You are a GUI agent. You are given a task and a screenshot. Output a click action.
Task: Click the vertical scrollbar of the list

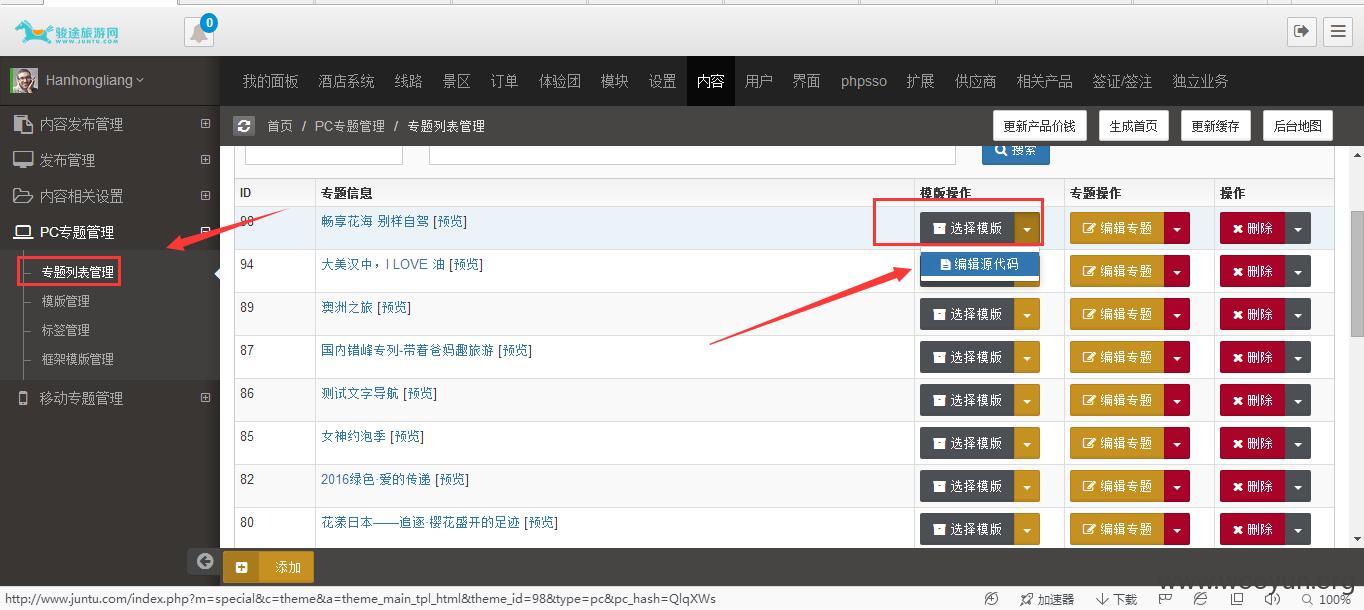tap(1357, 346)
